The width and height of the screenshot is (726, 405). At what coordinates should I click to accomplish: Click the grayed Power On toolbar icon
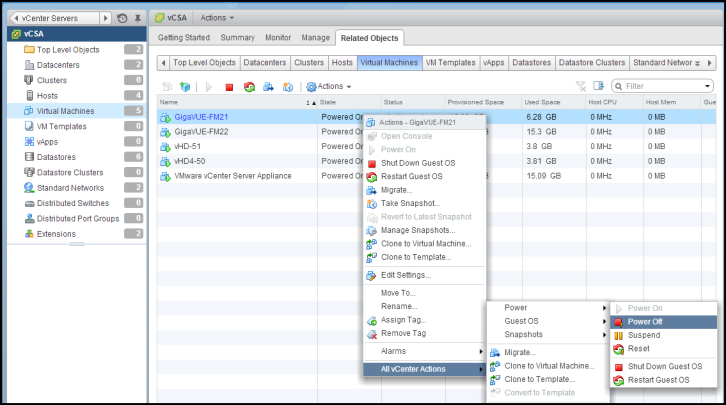209,87
